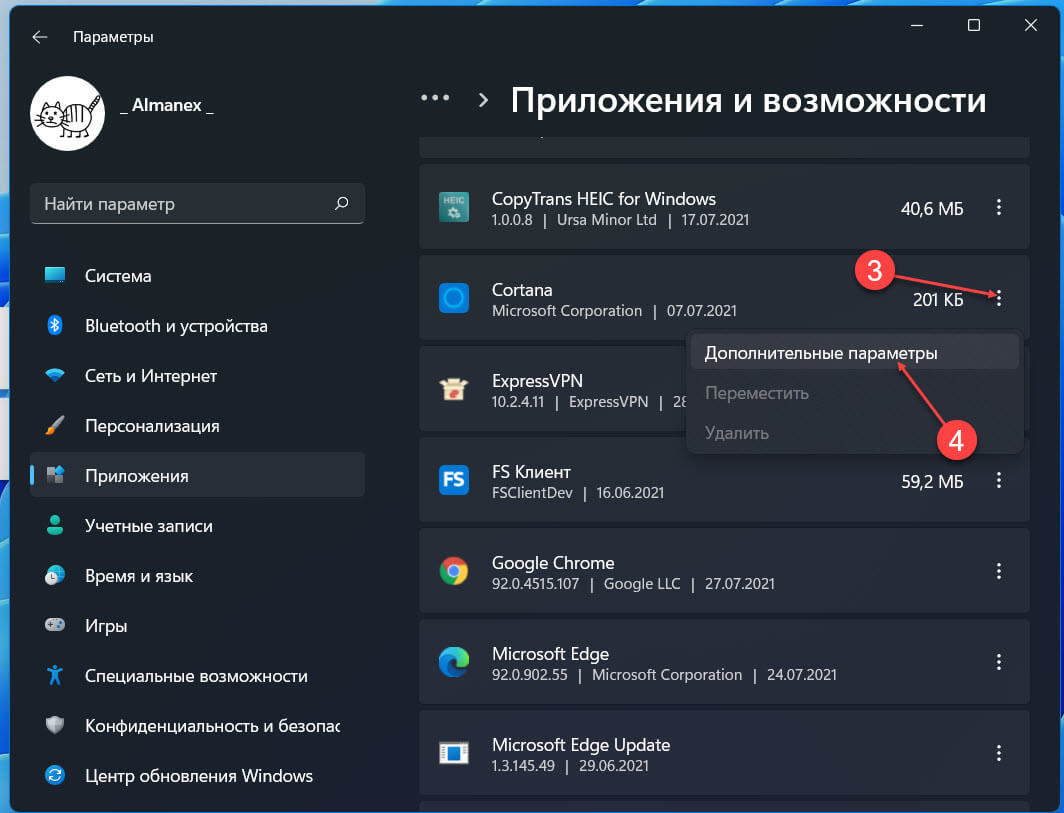Viewport: 1064px width, 813px height.
Task: Click the Bluetooth icon in sidebar
Action: [x=55, y=325]
